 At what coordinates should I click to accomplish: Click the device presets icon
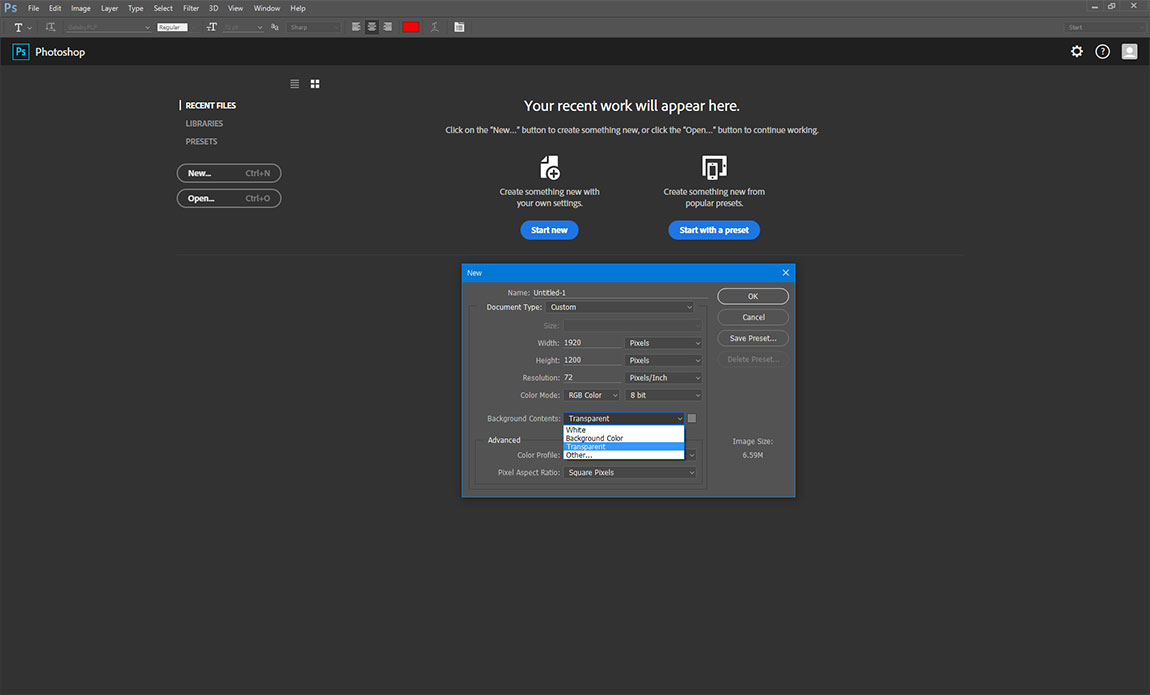point(714,167)
